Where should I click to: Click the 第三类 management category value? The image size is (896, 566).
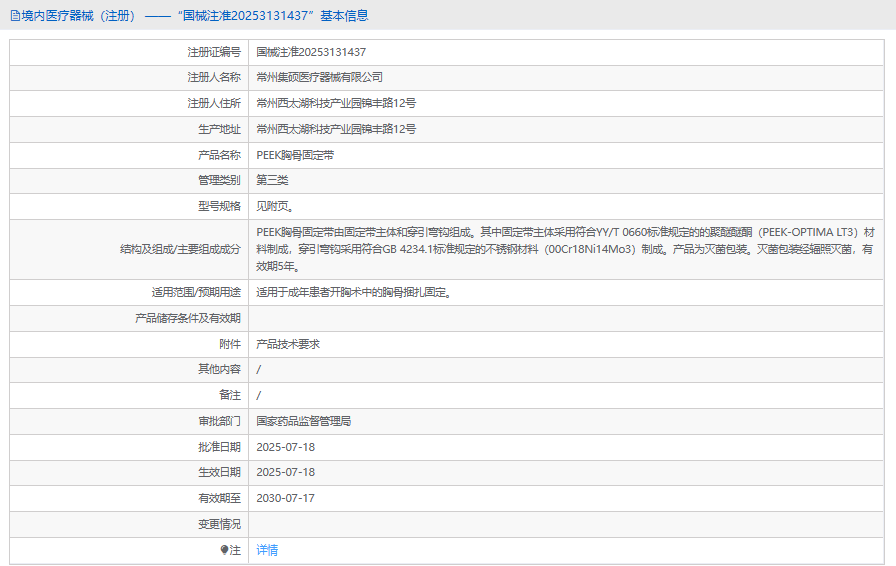(272, 180)
